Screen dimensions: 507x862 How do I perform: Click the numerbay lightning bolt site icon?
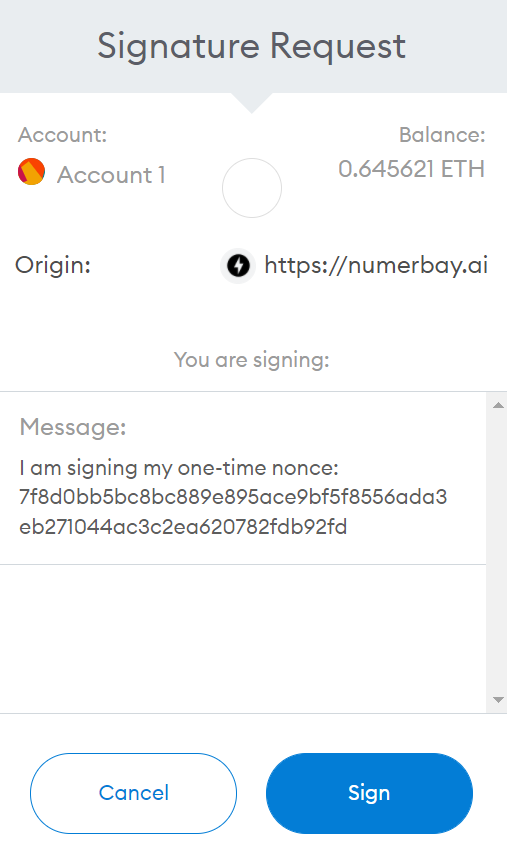tap(238, 266)
